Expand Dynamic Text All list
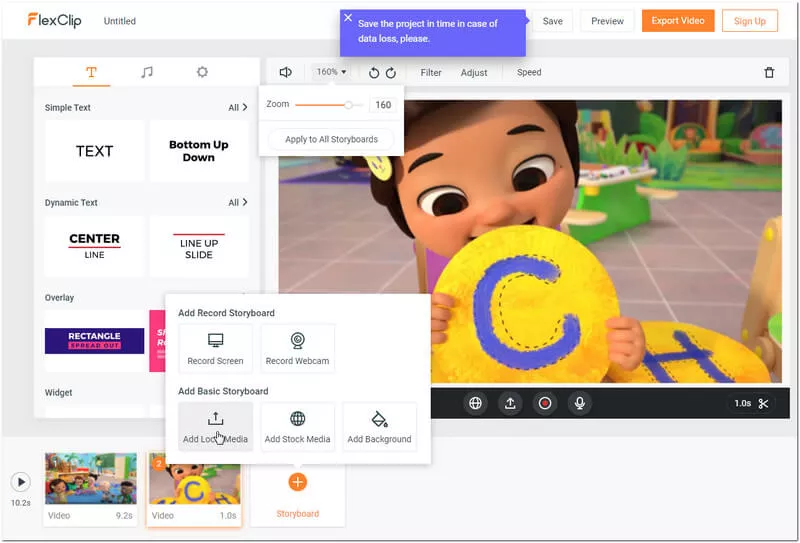 pos(237,203)
